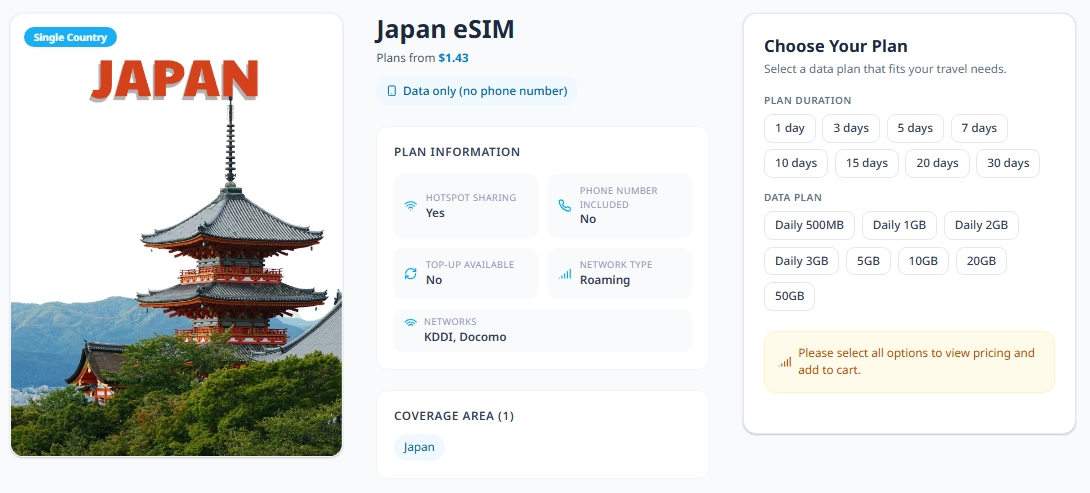
Task: Click the Choose Your Plan heading
Action: point(836,46)
